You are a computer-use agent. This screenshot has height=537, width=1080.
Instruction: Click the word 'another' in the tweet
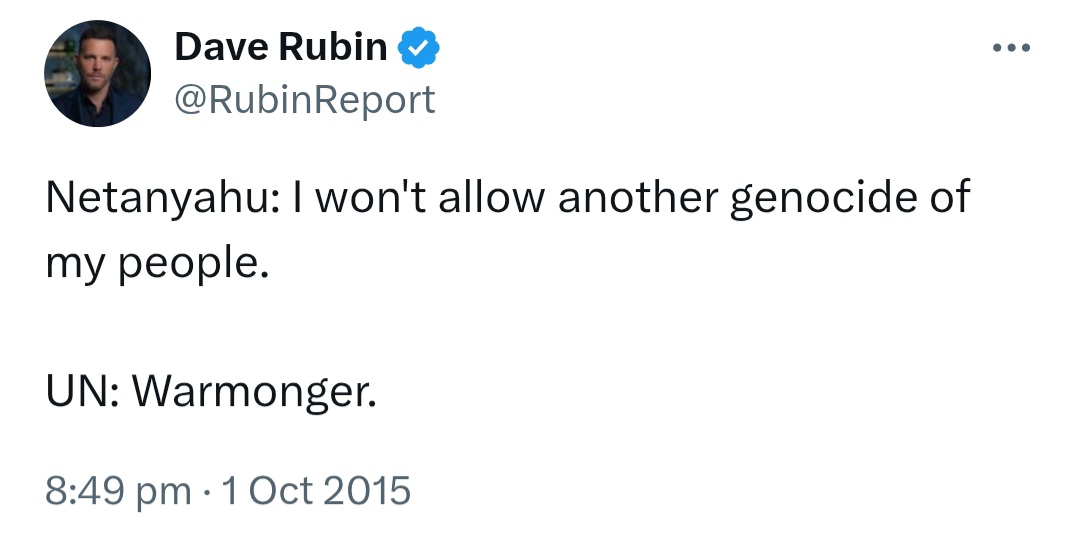pyautogui.click(x=638, y=196)
